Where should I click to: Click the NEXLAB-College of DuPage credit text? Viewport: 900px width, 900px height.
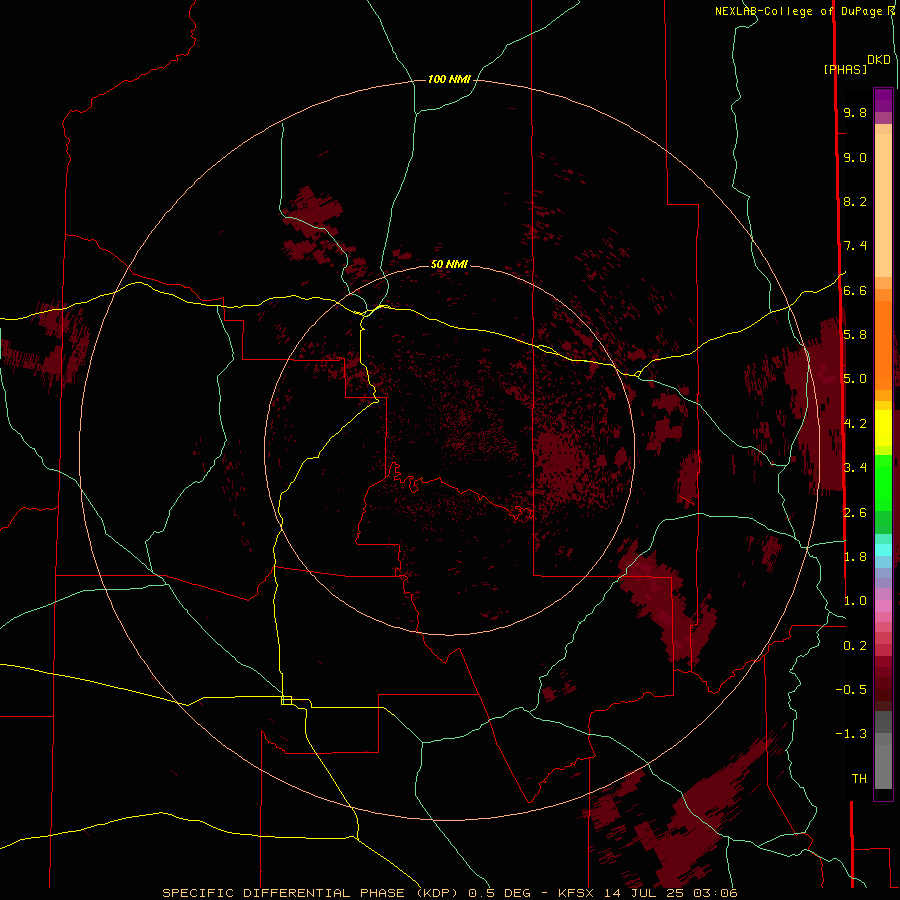798,11
